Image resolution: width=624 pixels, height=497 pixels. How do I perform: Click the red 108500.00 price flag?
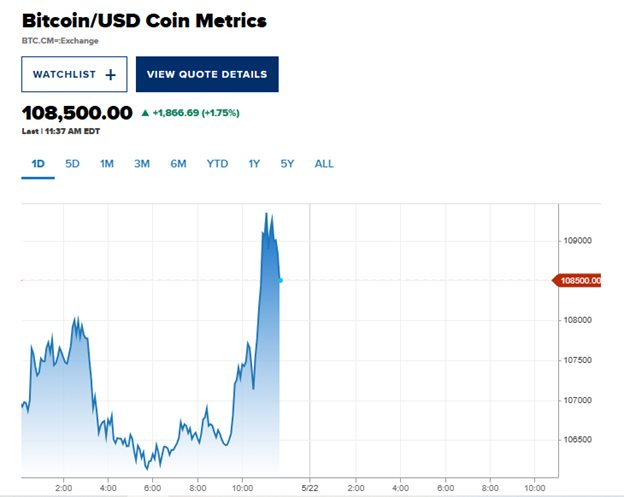tap(579, 281)
